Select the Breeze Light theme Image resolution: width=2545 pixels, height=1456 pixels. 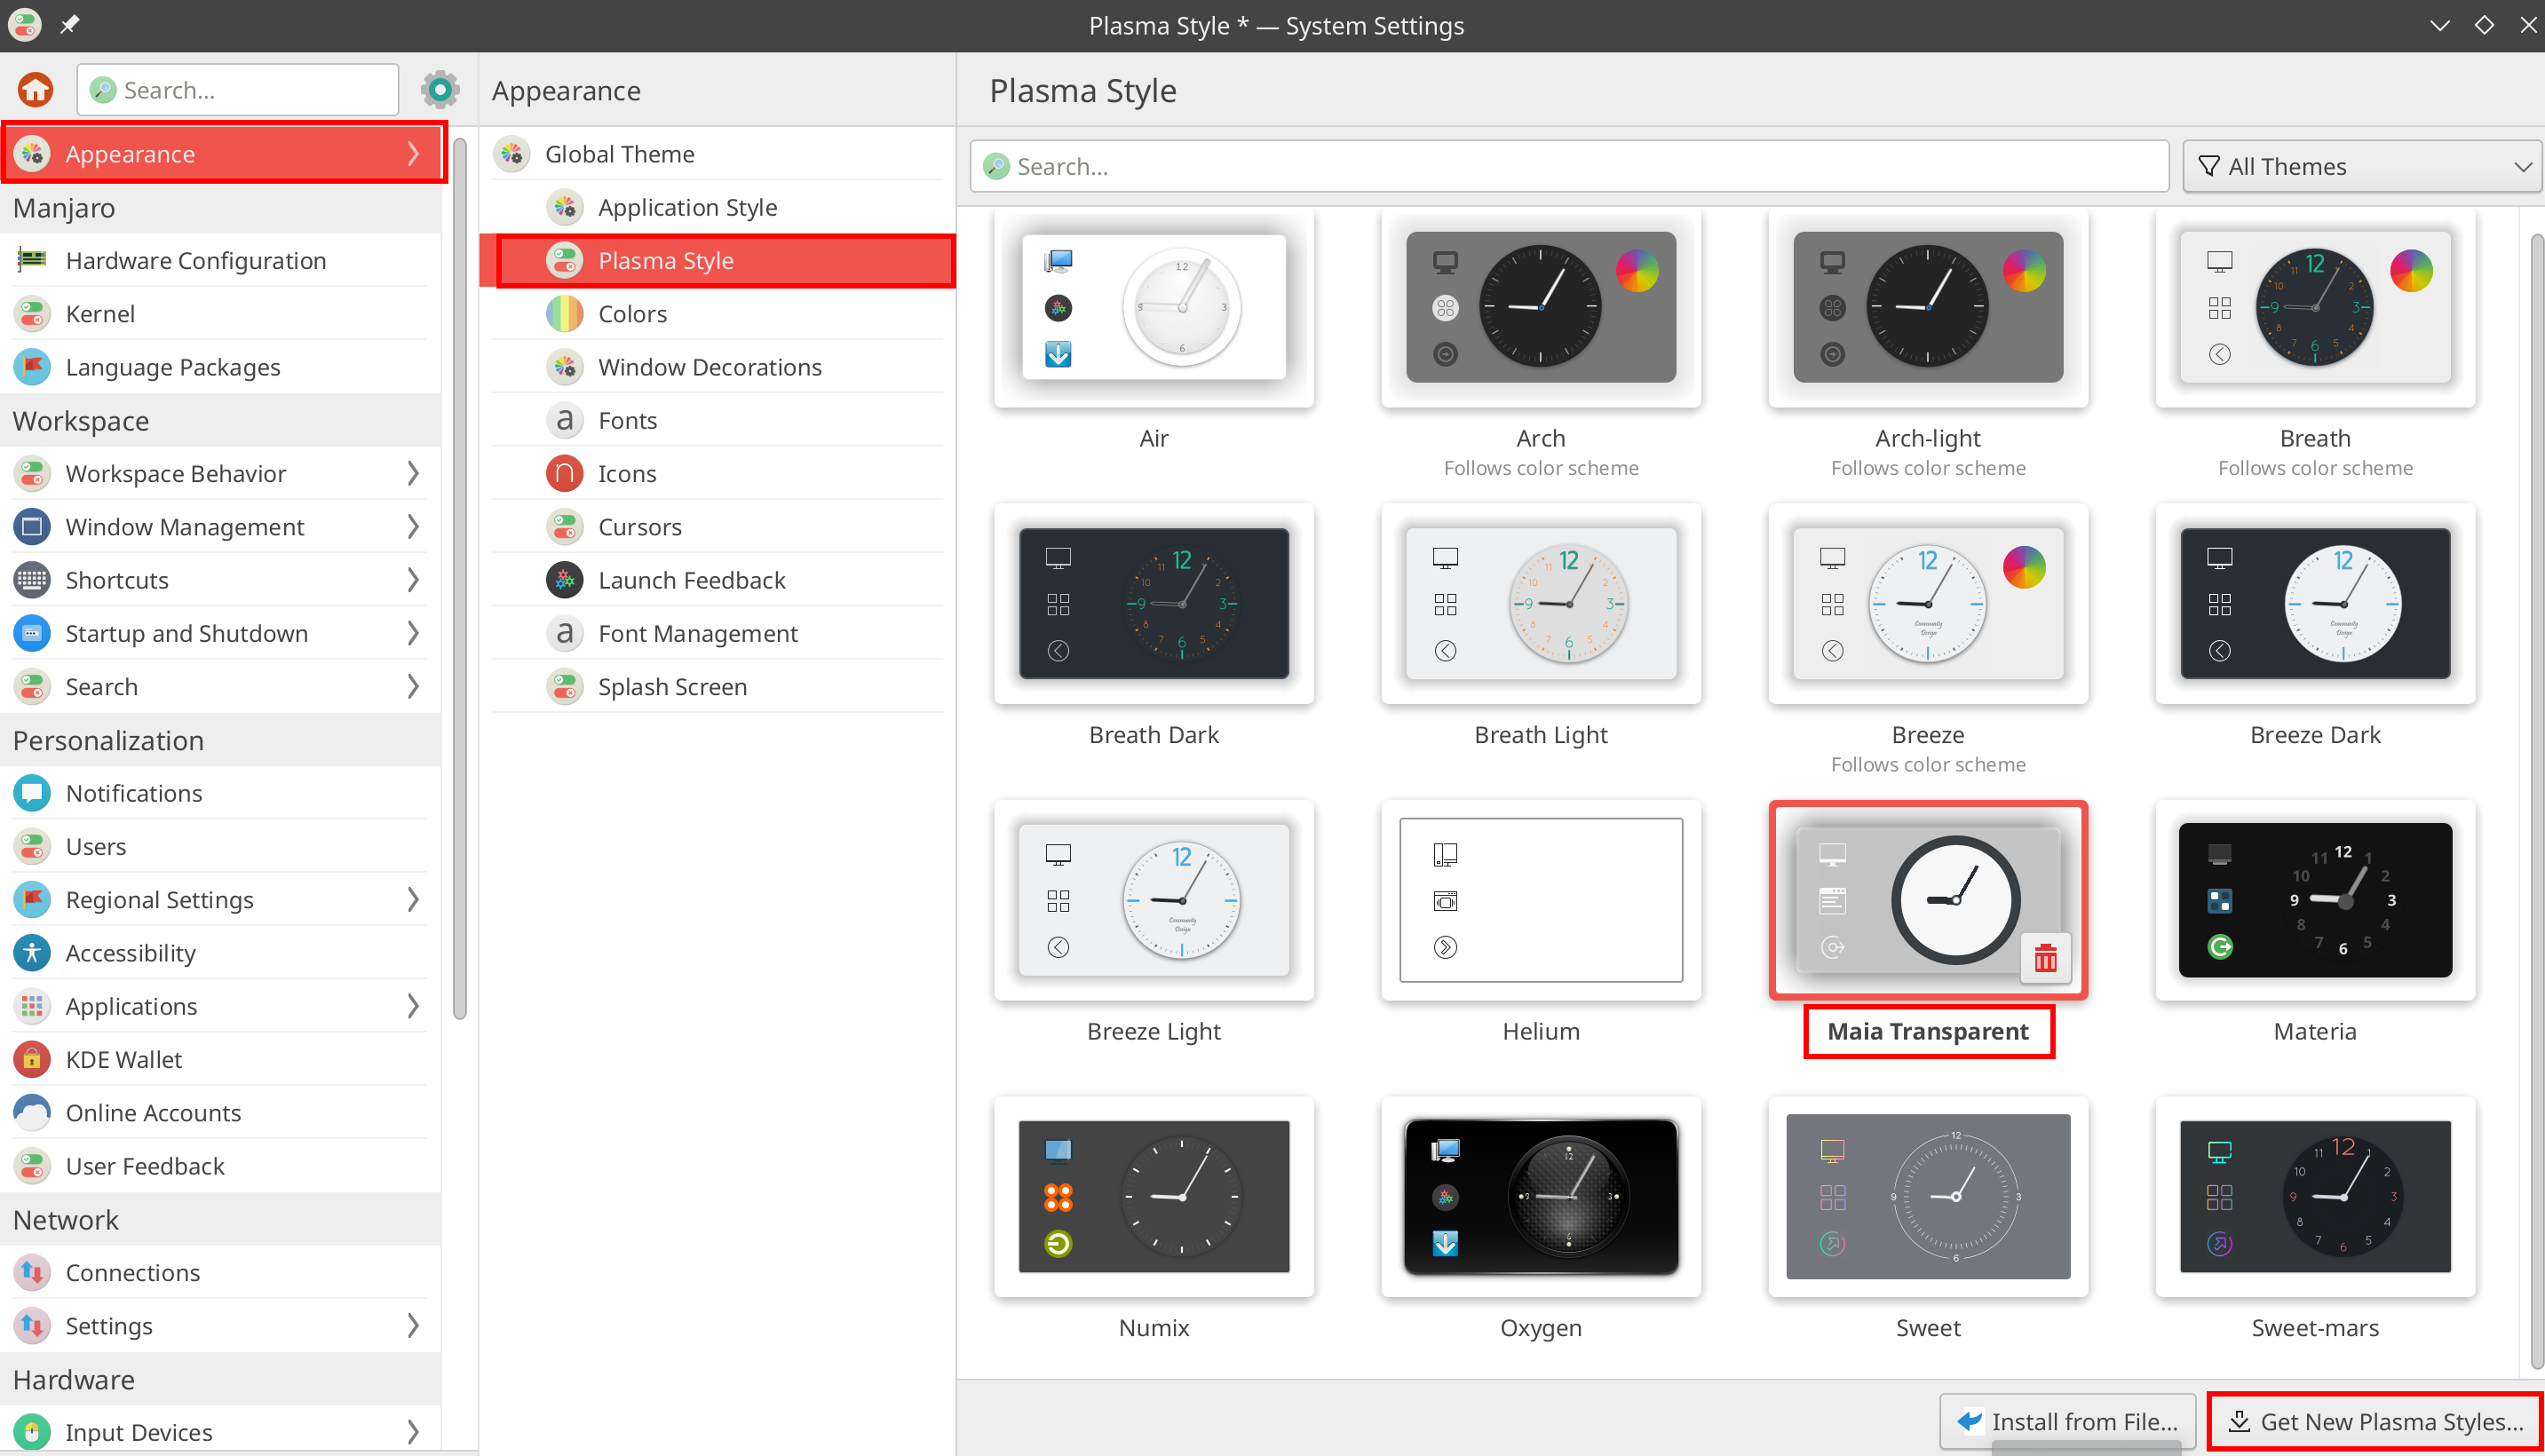1154,900
